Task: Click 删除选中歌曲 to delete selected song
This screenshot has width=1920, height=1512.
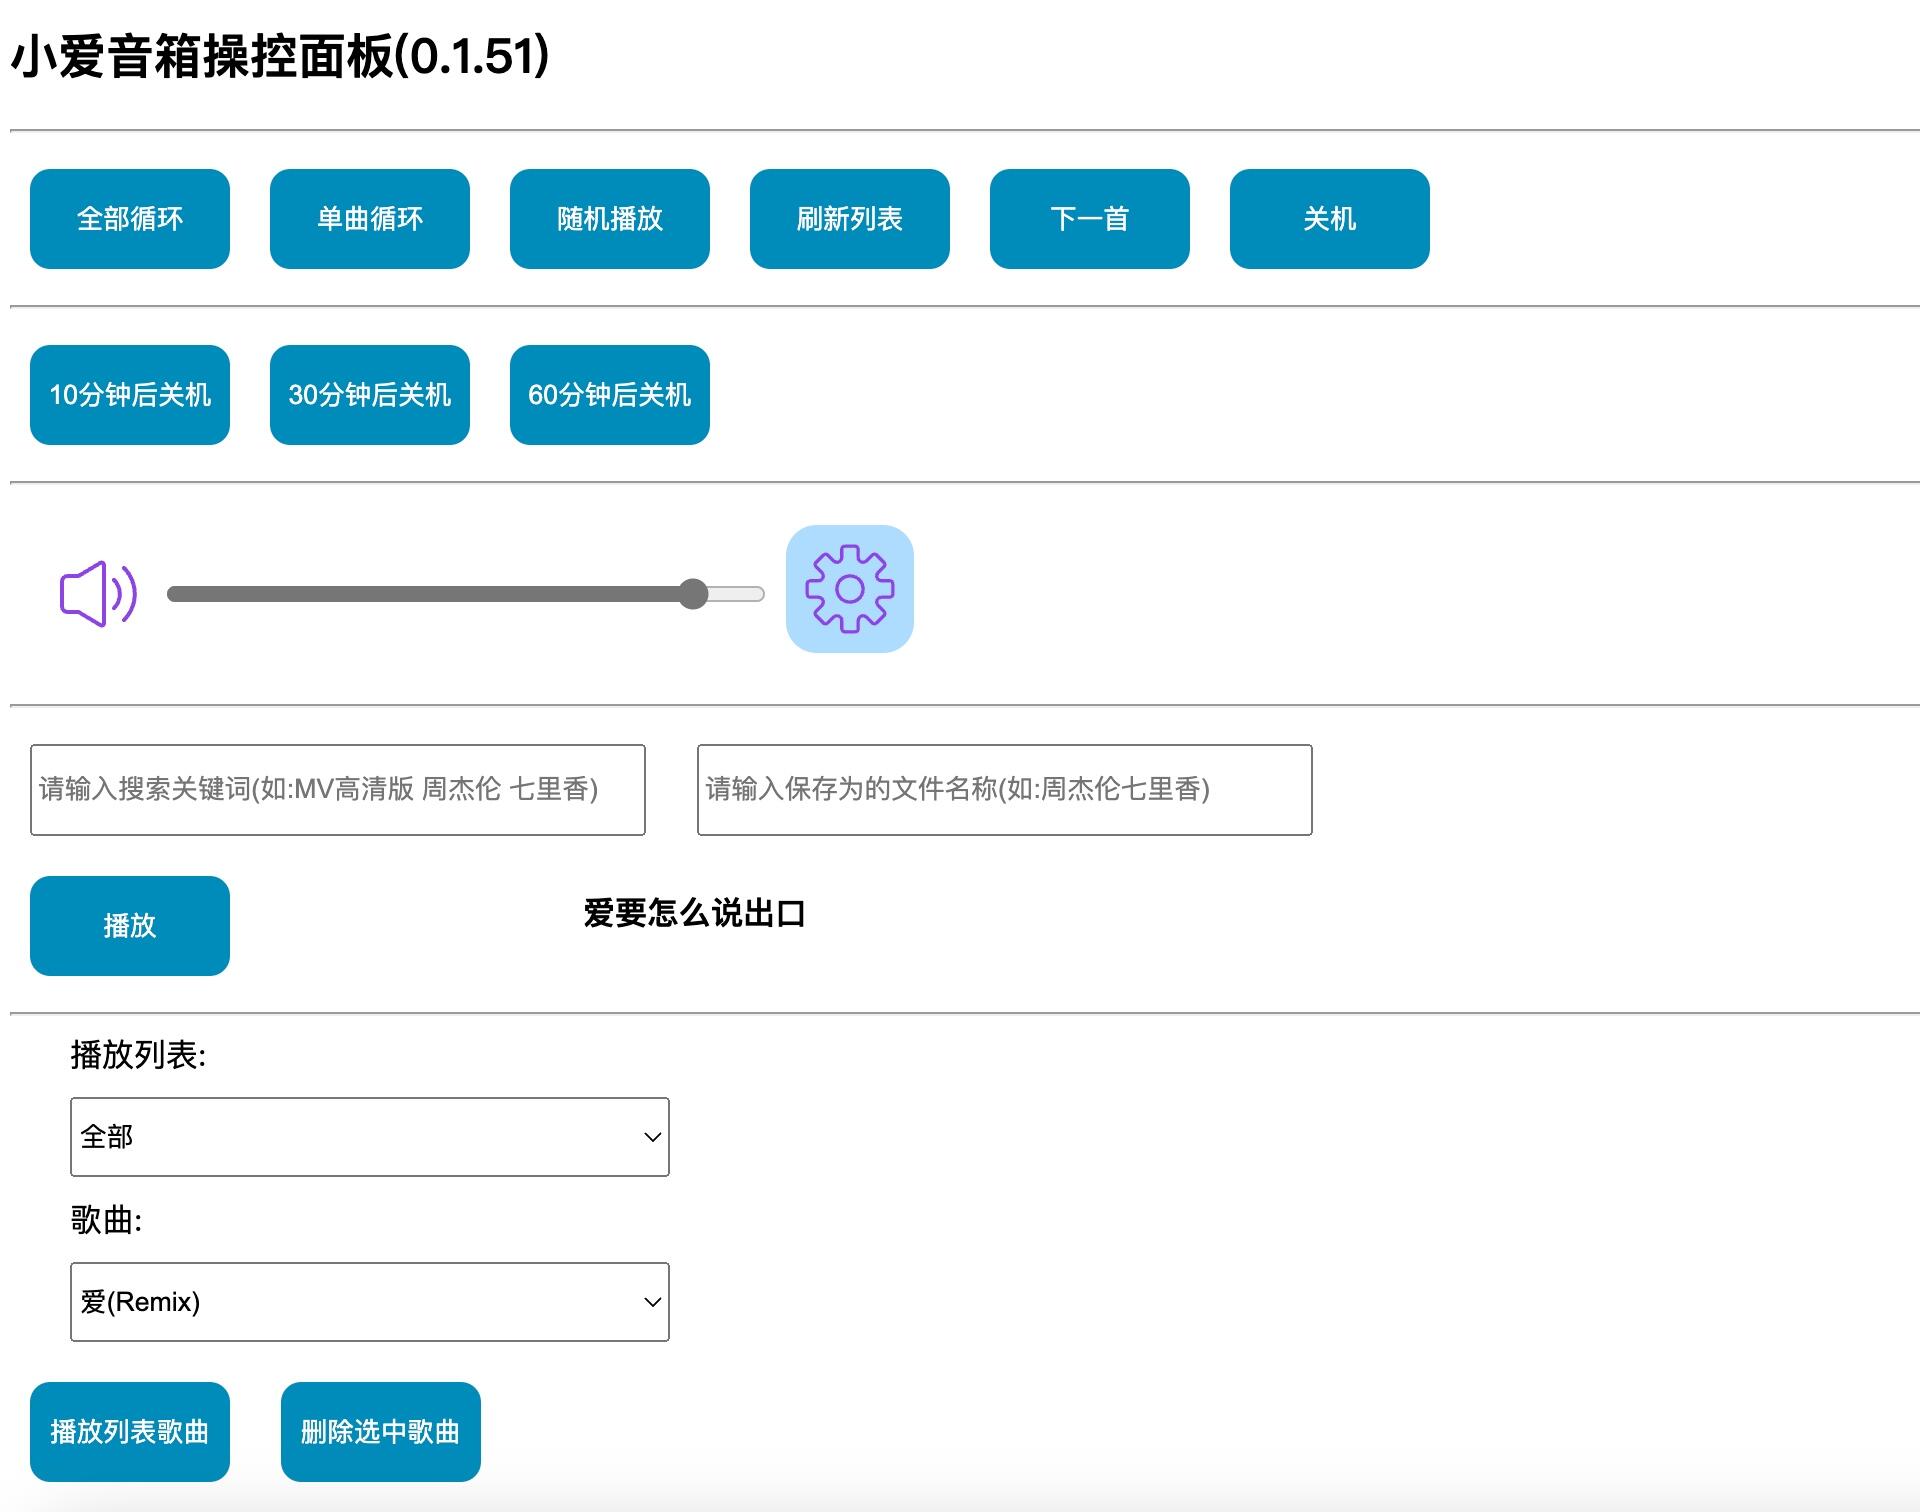Action: click(x=381, y=1432)
